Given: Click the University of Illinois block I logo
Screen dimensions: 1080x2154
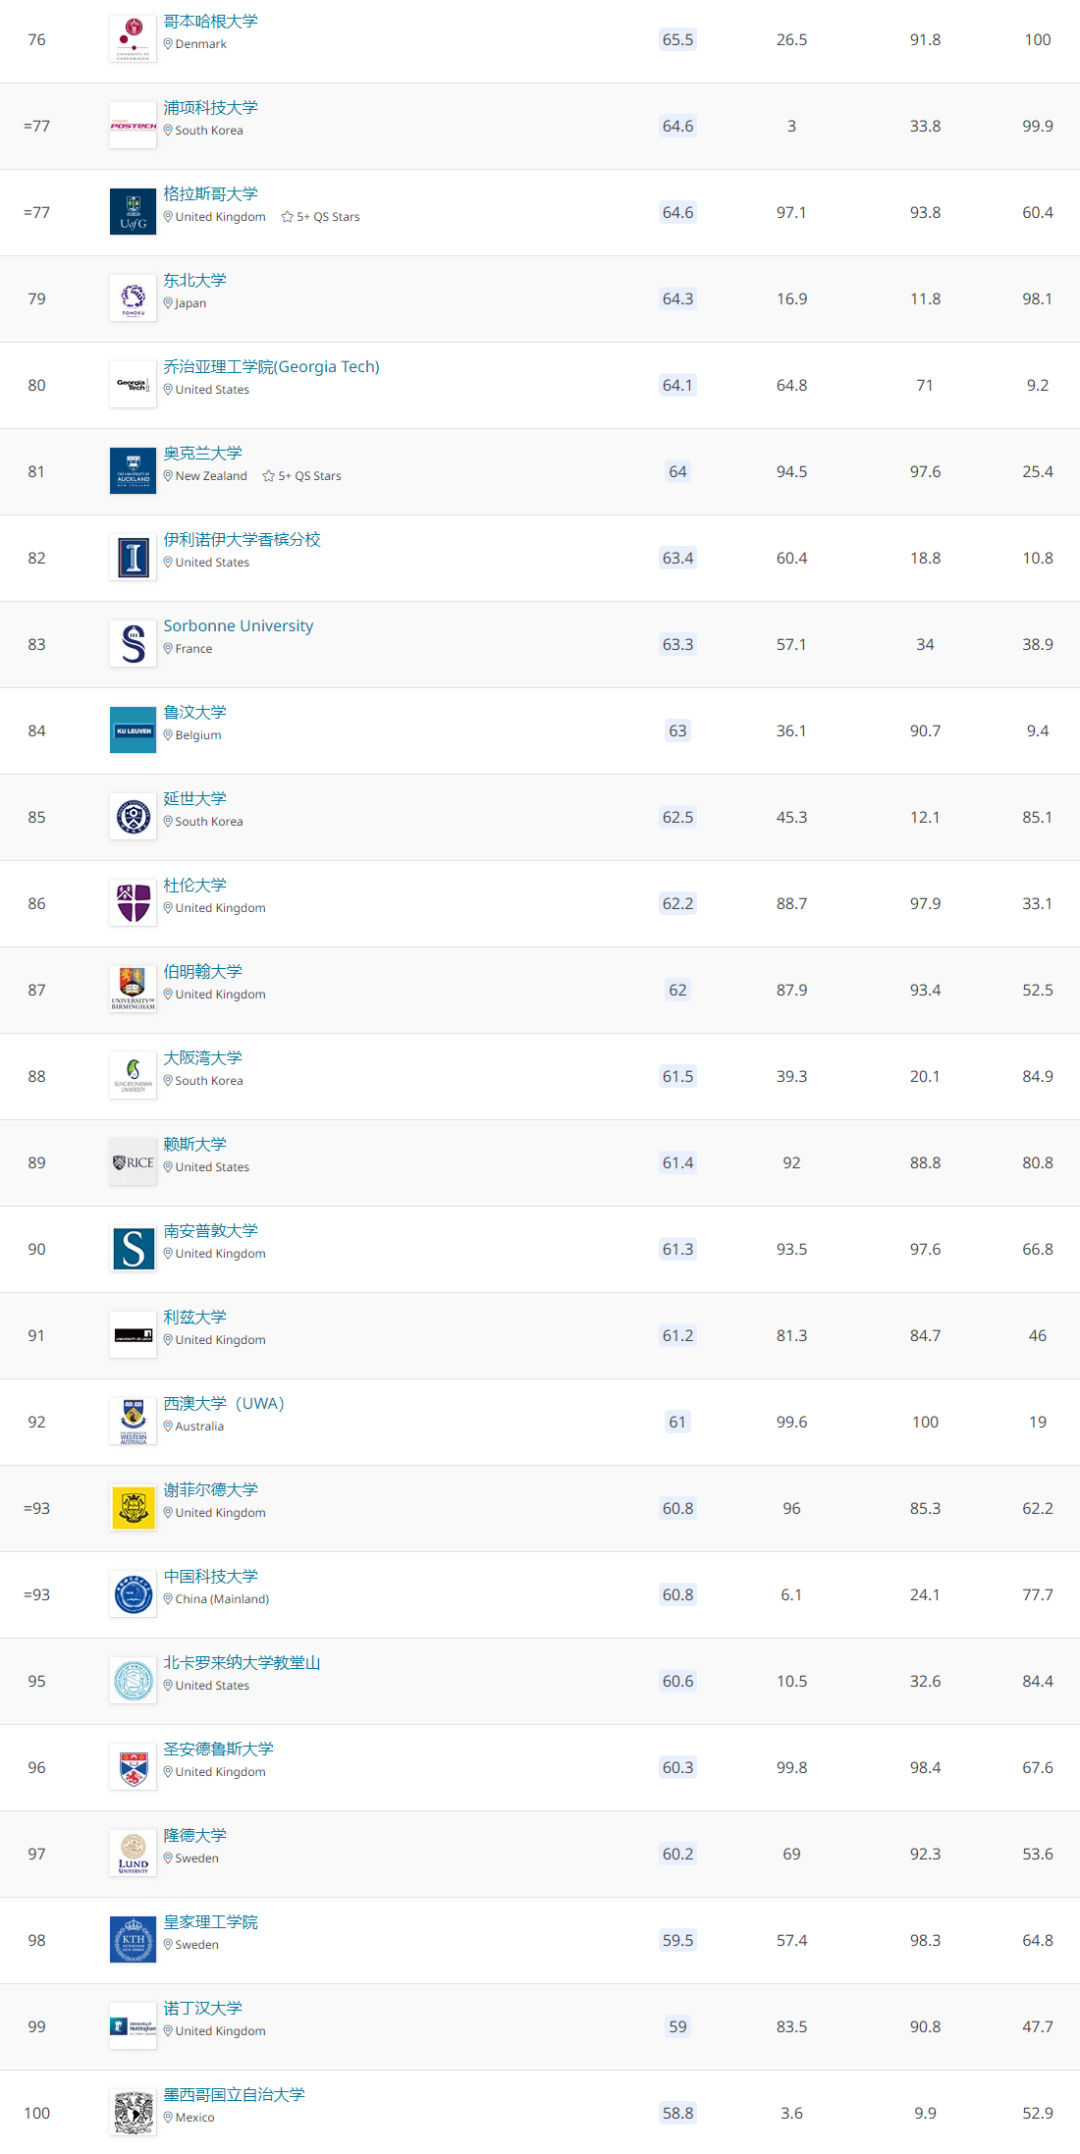Looking at the screenshot, I should point(133,558).
